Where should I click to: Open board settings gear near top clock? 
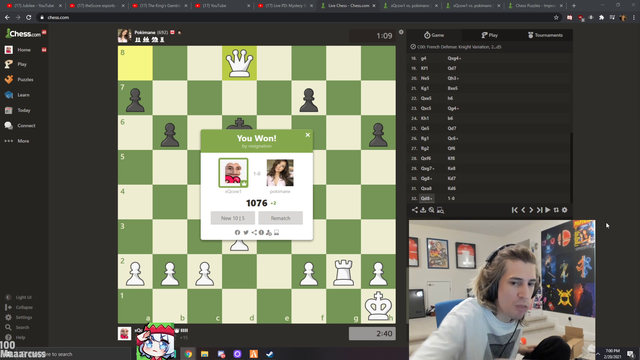[x=401, y=32]
